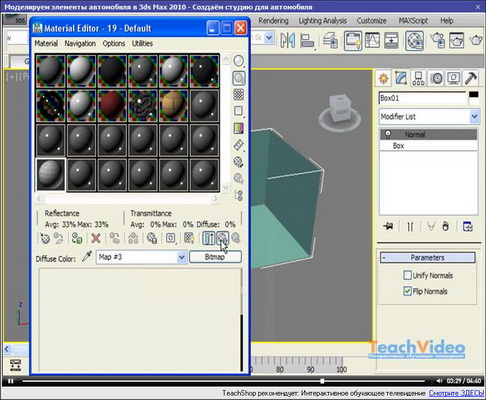Click the Select by Material icon
This screenshot has height=400, width=486.
point(239,179)
